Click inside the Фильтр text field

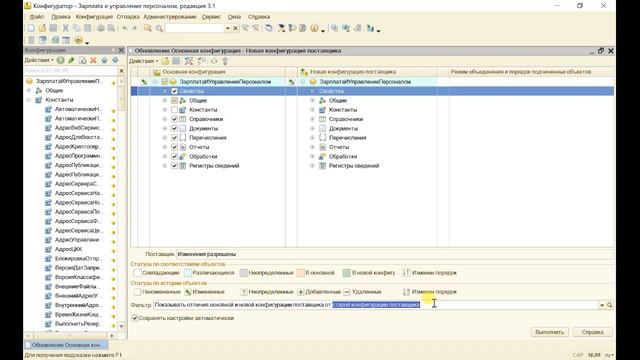click(376, 305)
